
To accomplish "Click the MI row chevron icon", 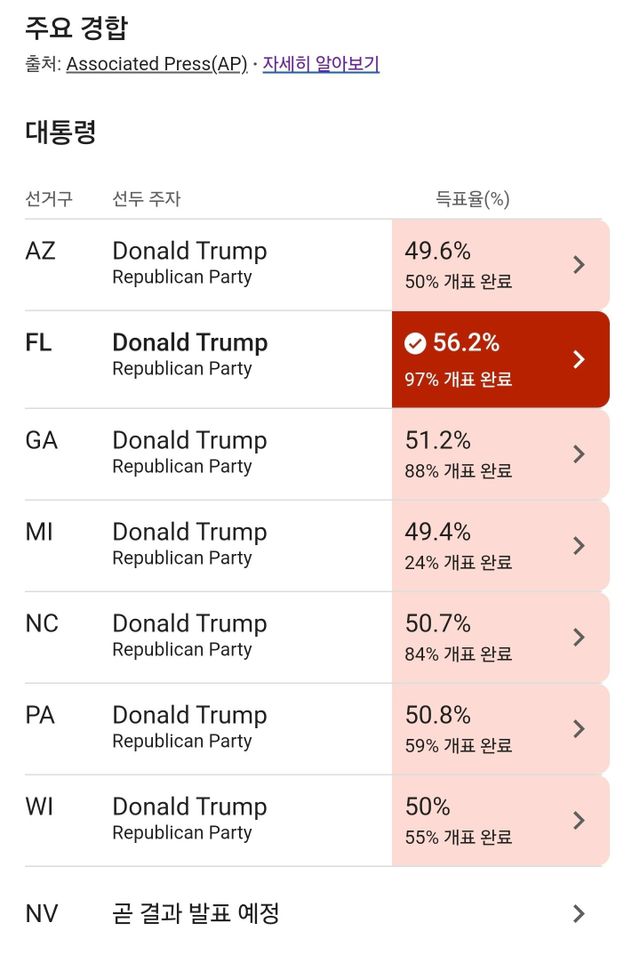I will 578,546.
